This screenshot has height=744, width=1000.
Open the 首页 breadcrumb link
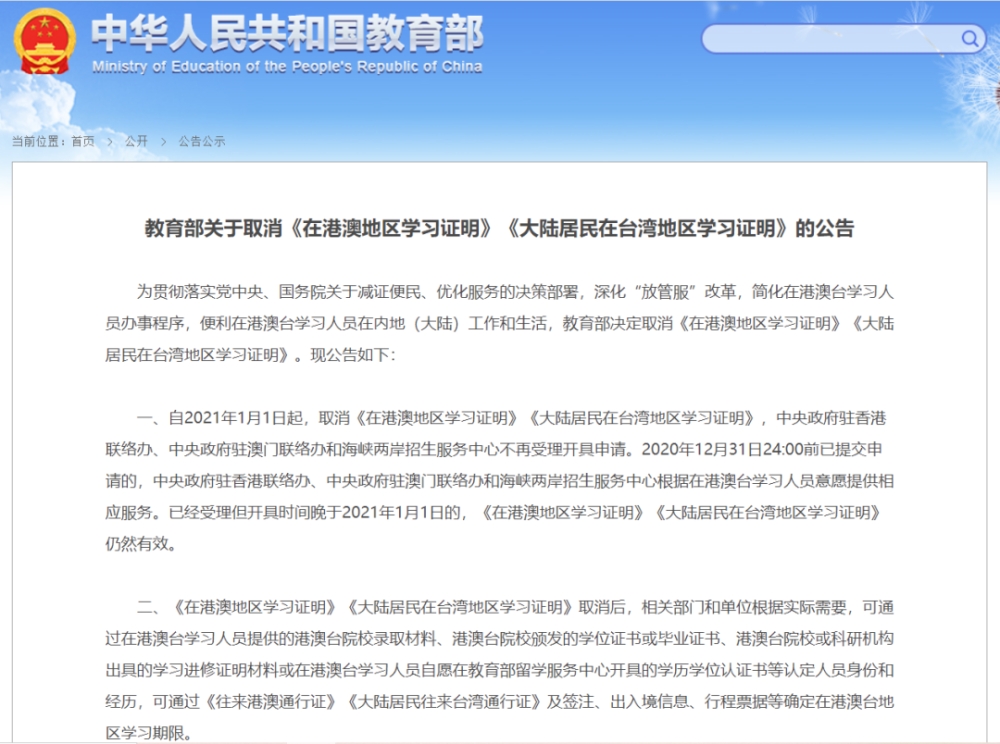[x=82, y=142]
